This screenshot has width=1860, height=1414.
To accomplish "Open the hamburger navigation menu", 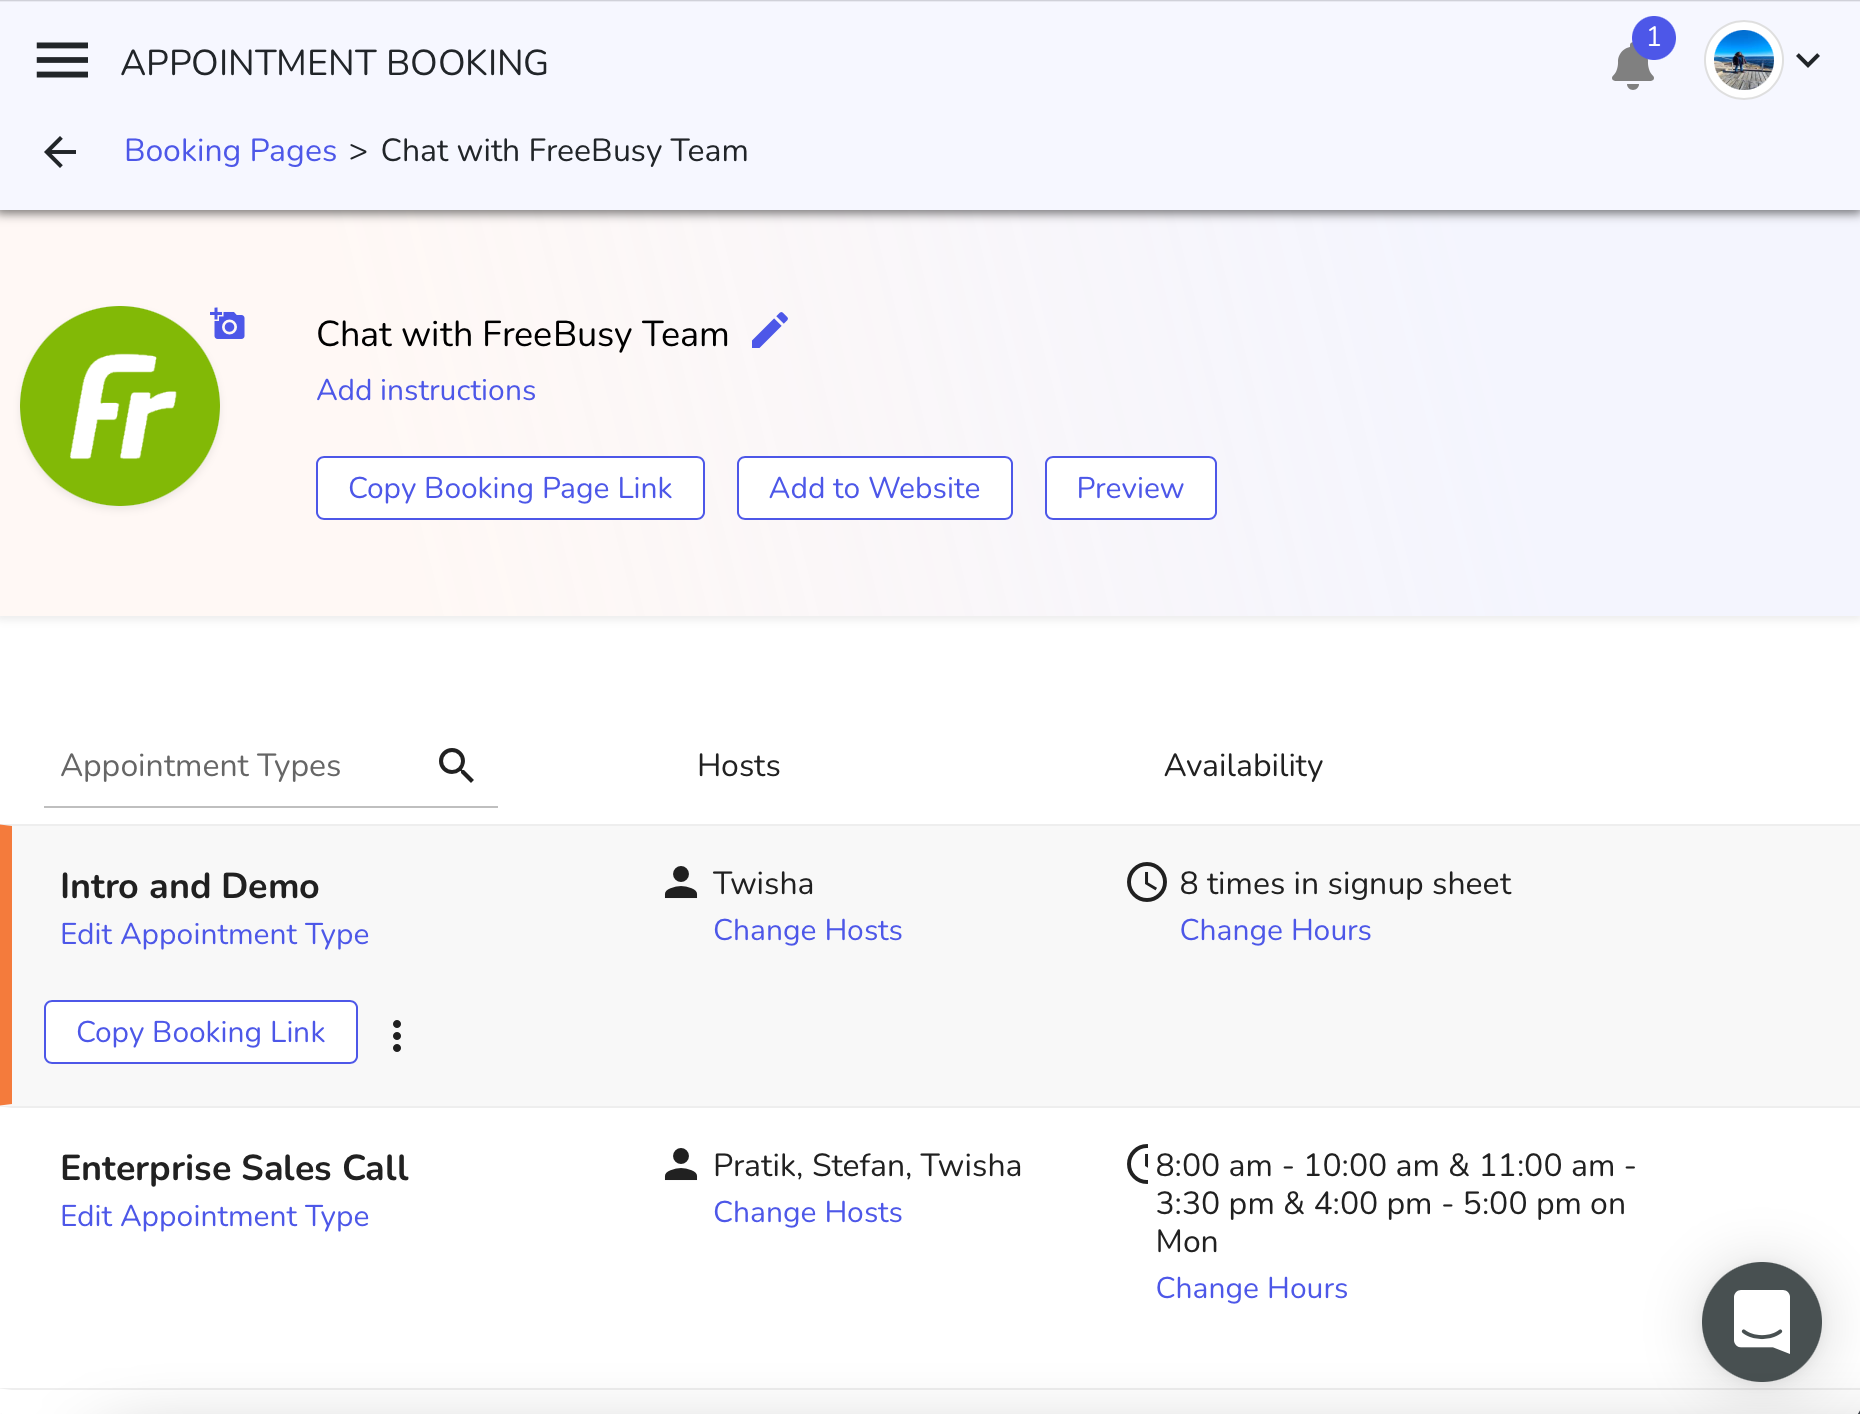I will click(x=62, y=61).
